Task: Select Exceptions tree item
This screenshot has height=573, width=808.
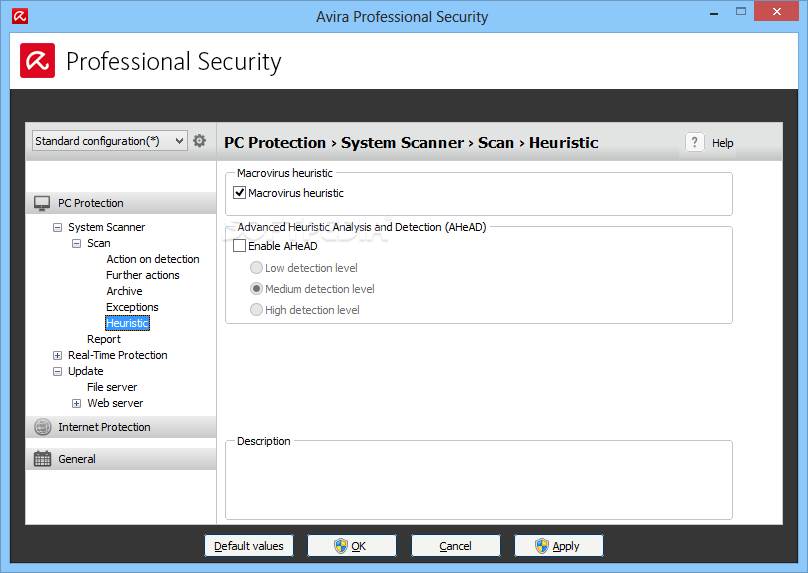Action: point(132,307)
